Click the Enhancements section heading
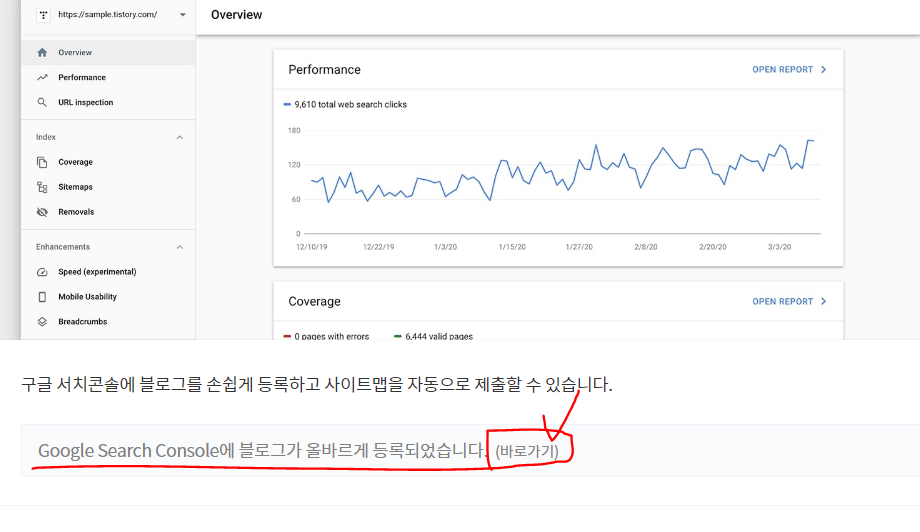This screenshot has height=532, width=920. [x=63, y=247]
